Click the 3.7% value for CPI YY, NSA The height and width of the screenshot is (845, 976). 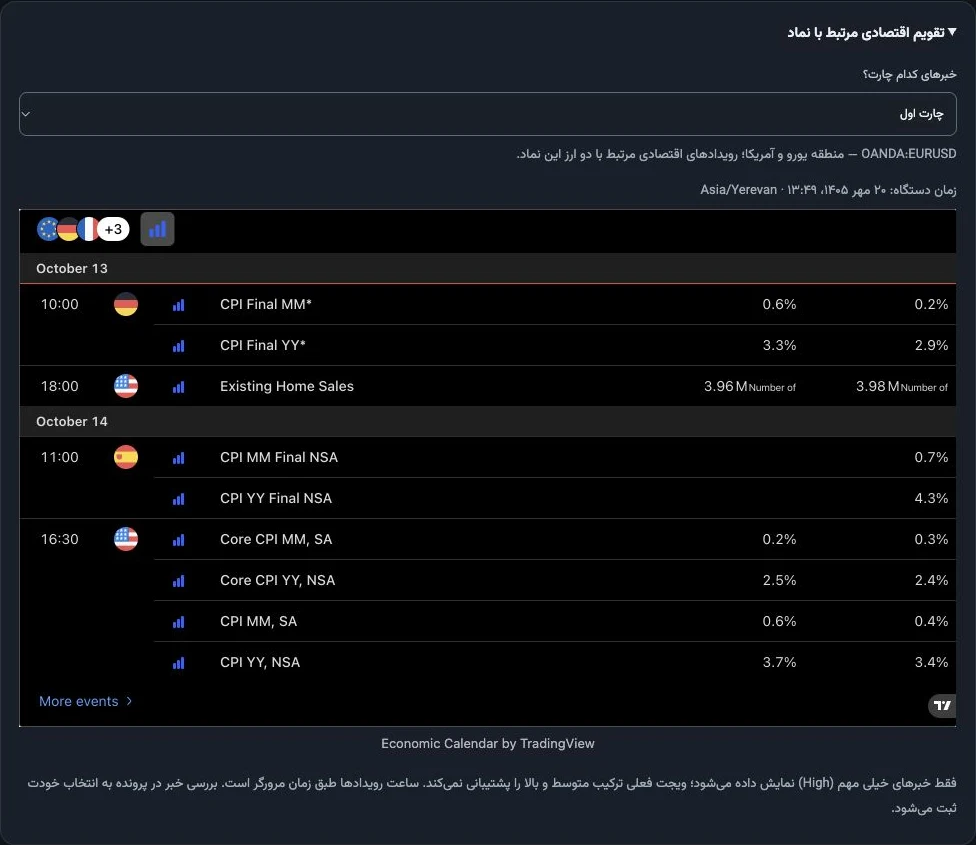(779, 663)
